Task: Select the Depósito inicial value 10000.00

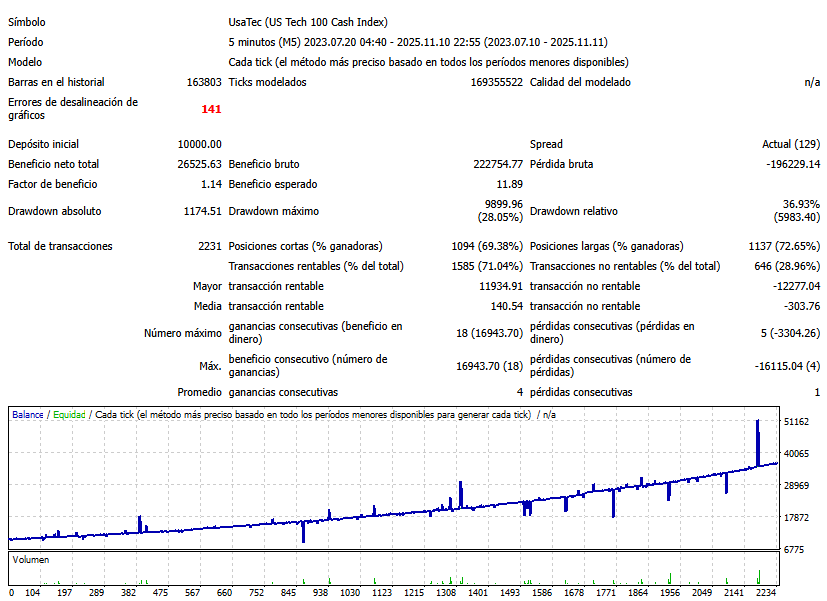Action: pyautogui.click(x=199, y=145)
